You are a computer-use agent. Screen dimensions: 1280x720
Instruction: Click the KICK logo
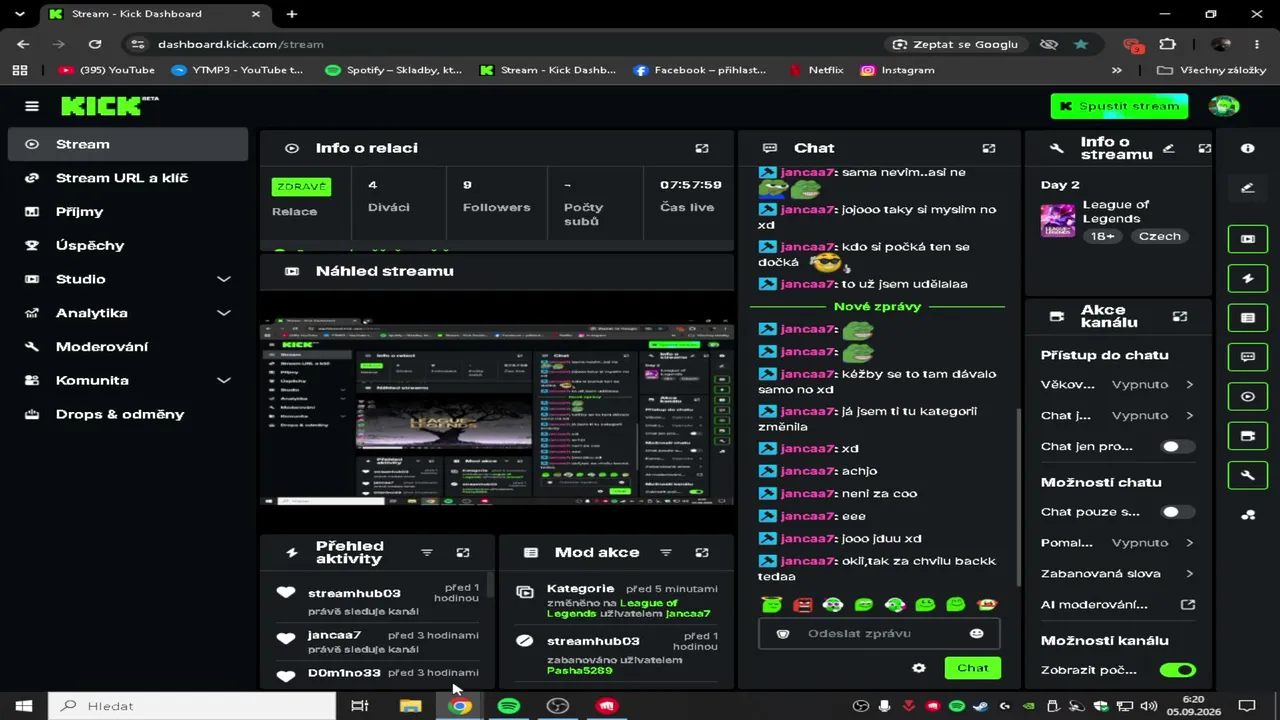point(109,105)
